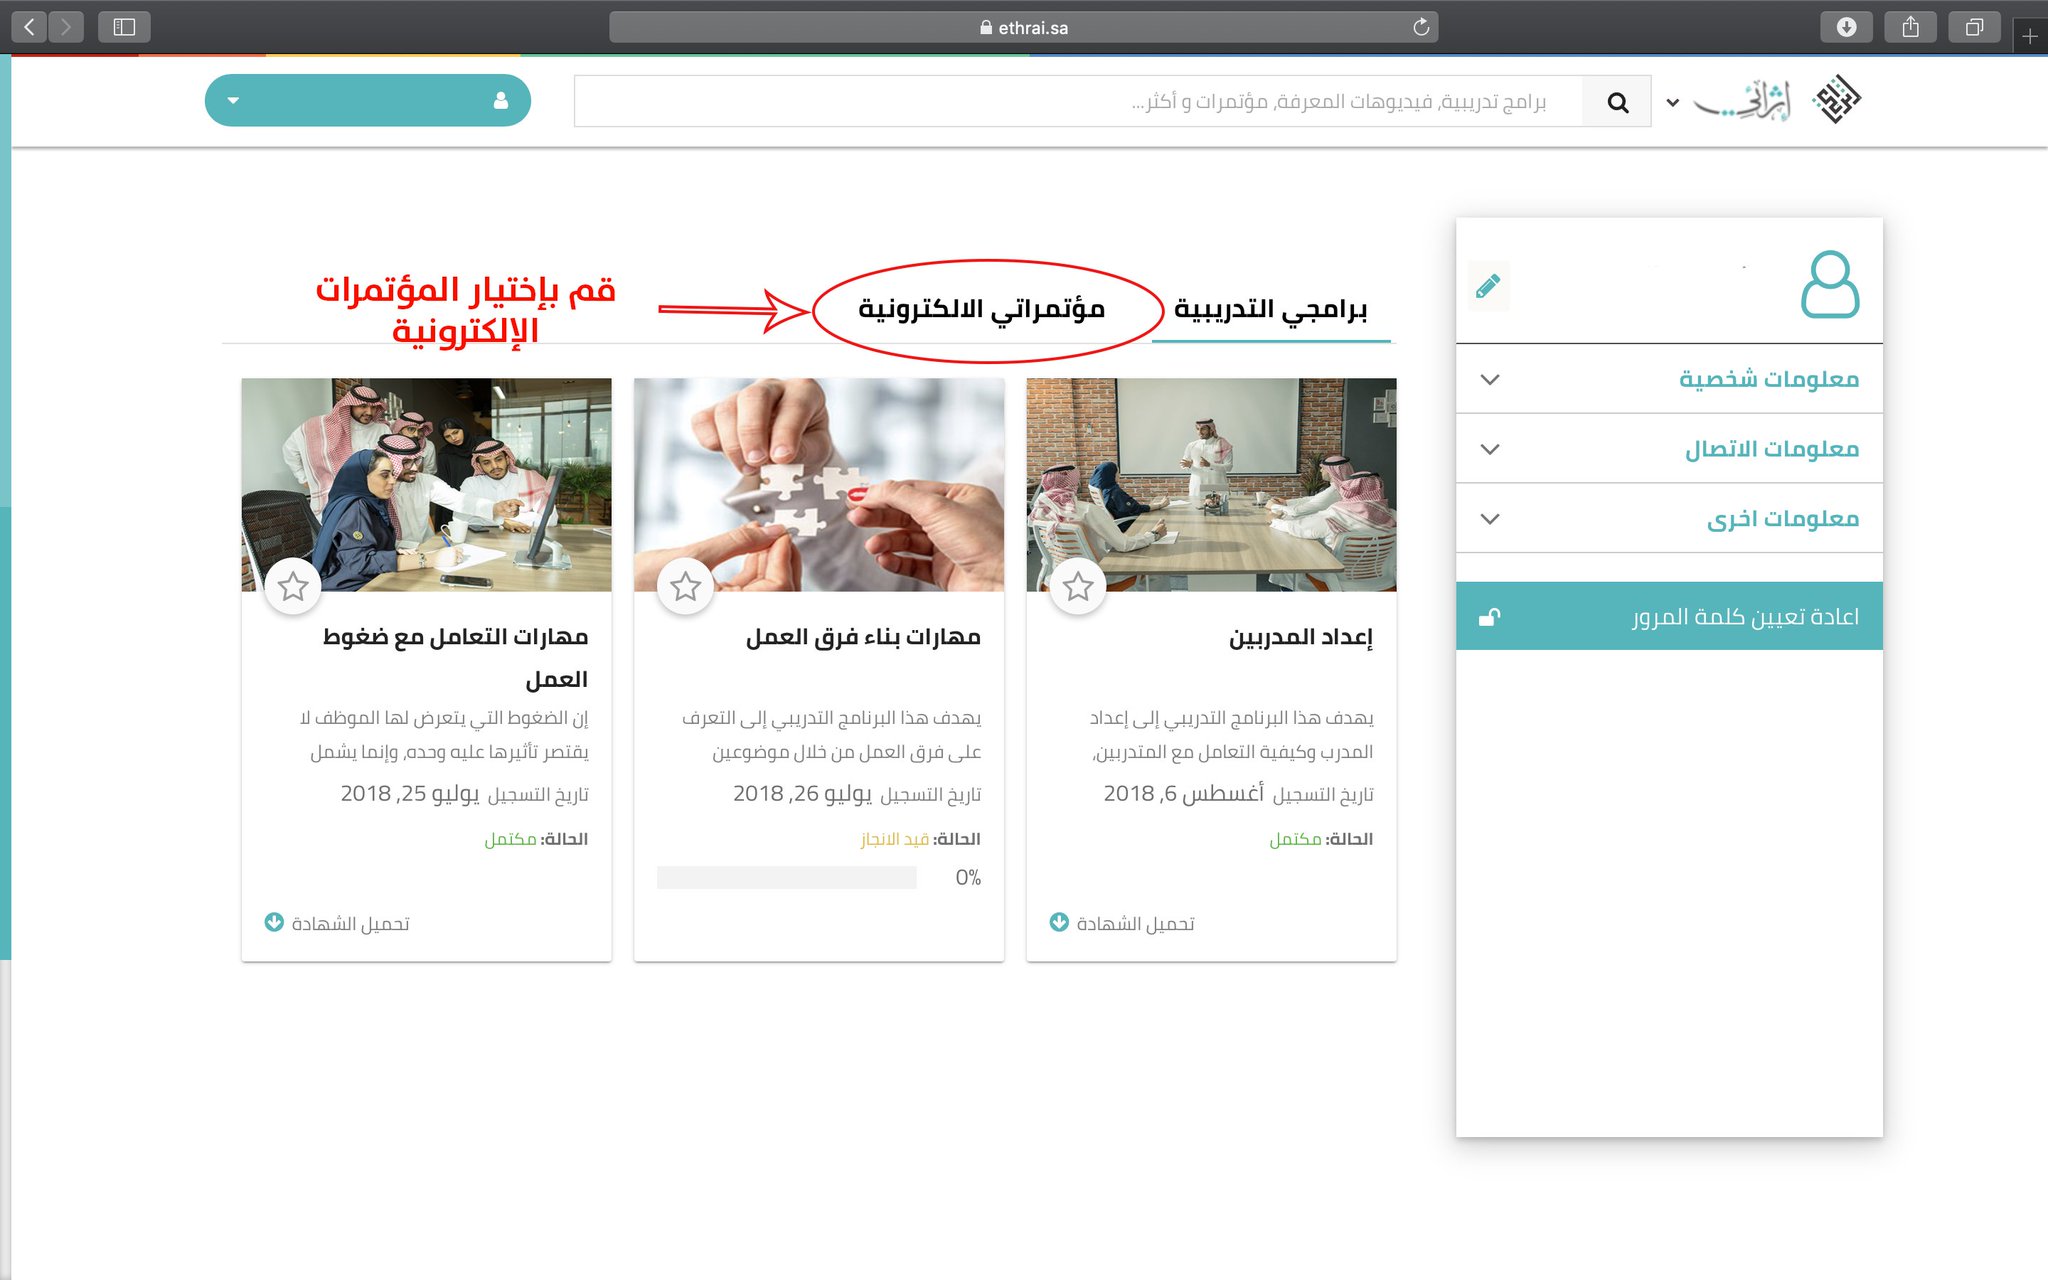Click the profile avatar icon in sidebar
Screen dimensions: 2048x1280
(1829, 285)
